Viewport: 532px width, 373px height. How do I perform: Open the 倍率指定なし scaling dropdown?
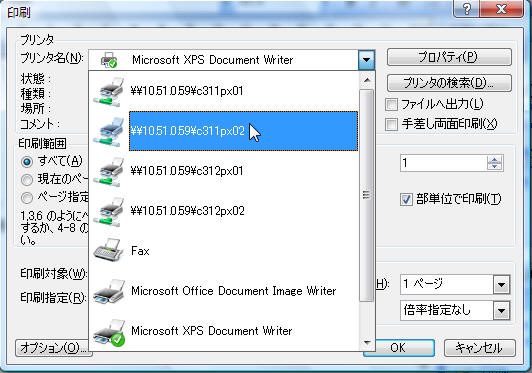501,310
